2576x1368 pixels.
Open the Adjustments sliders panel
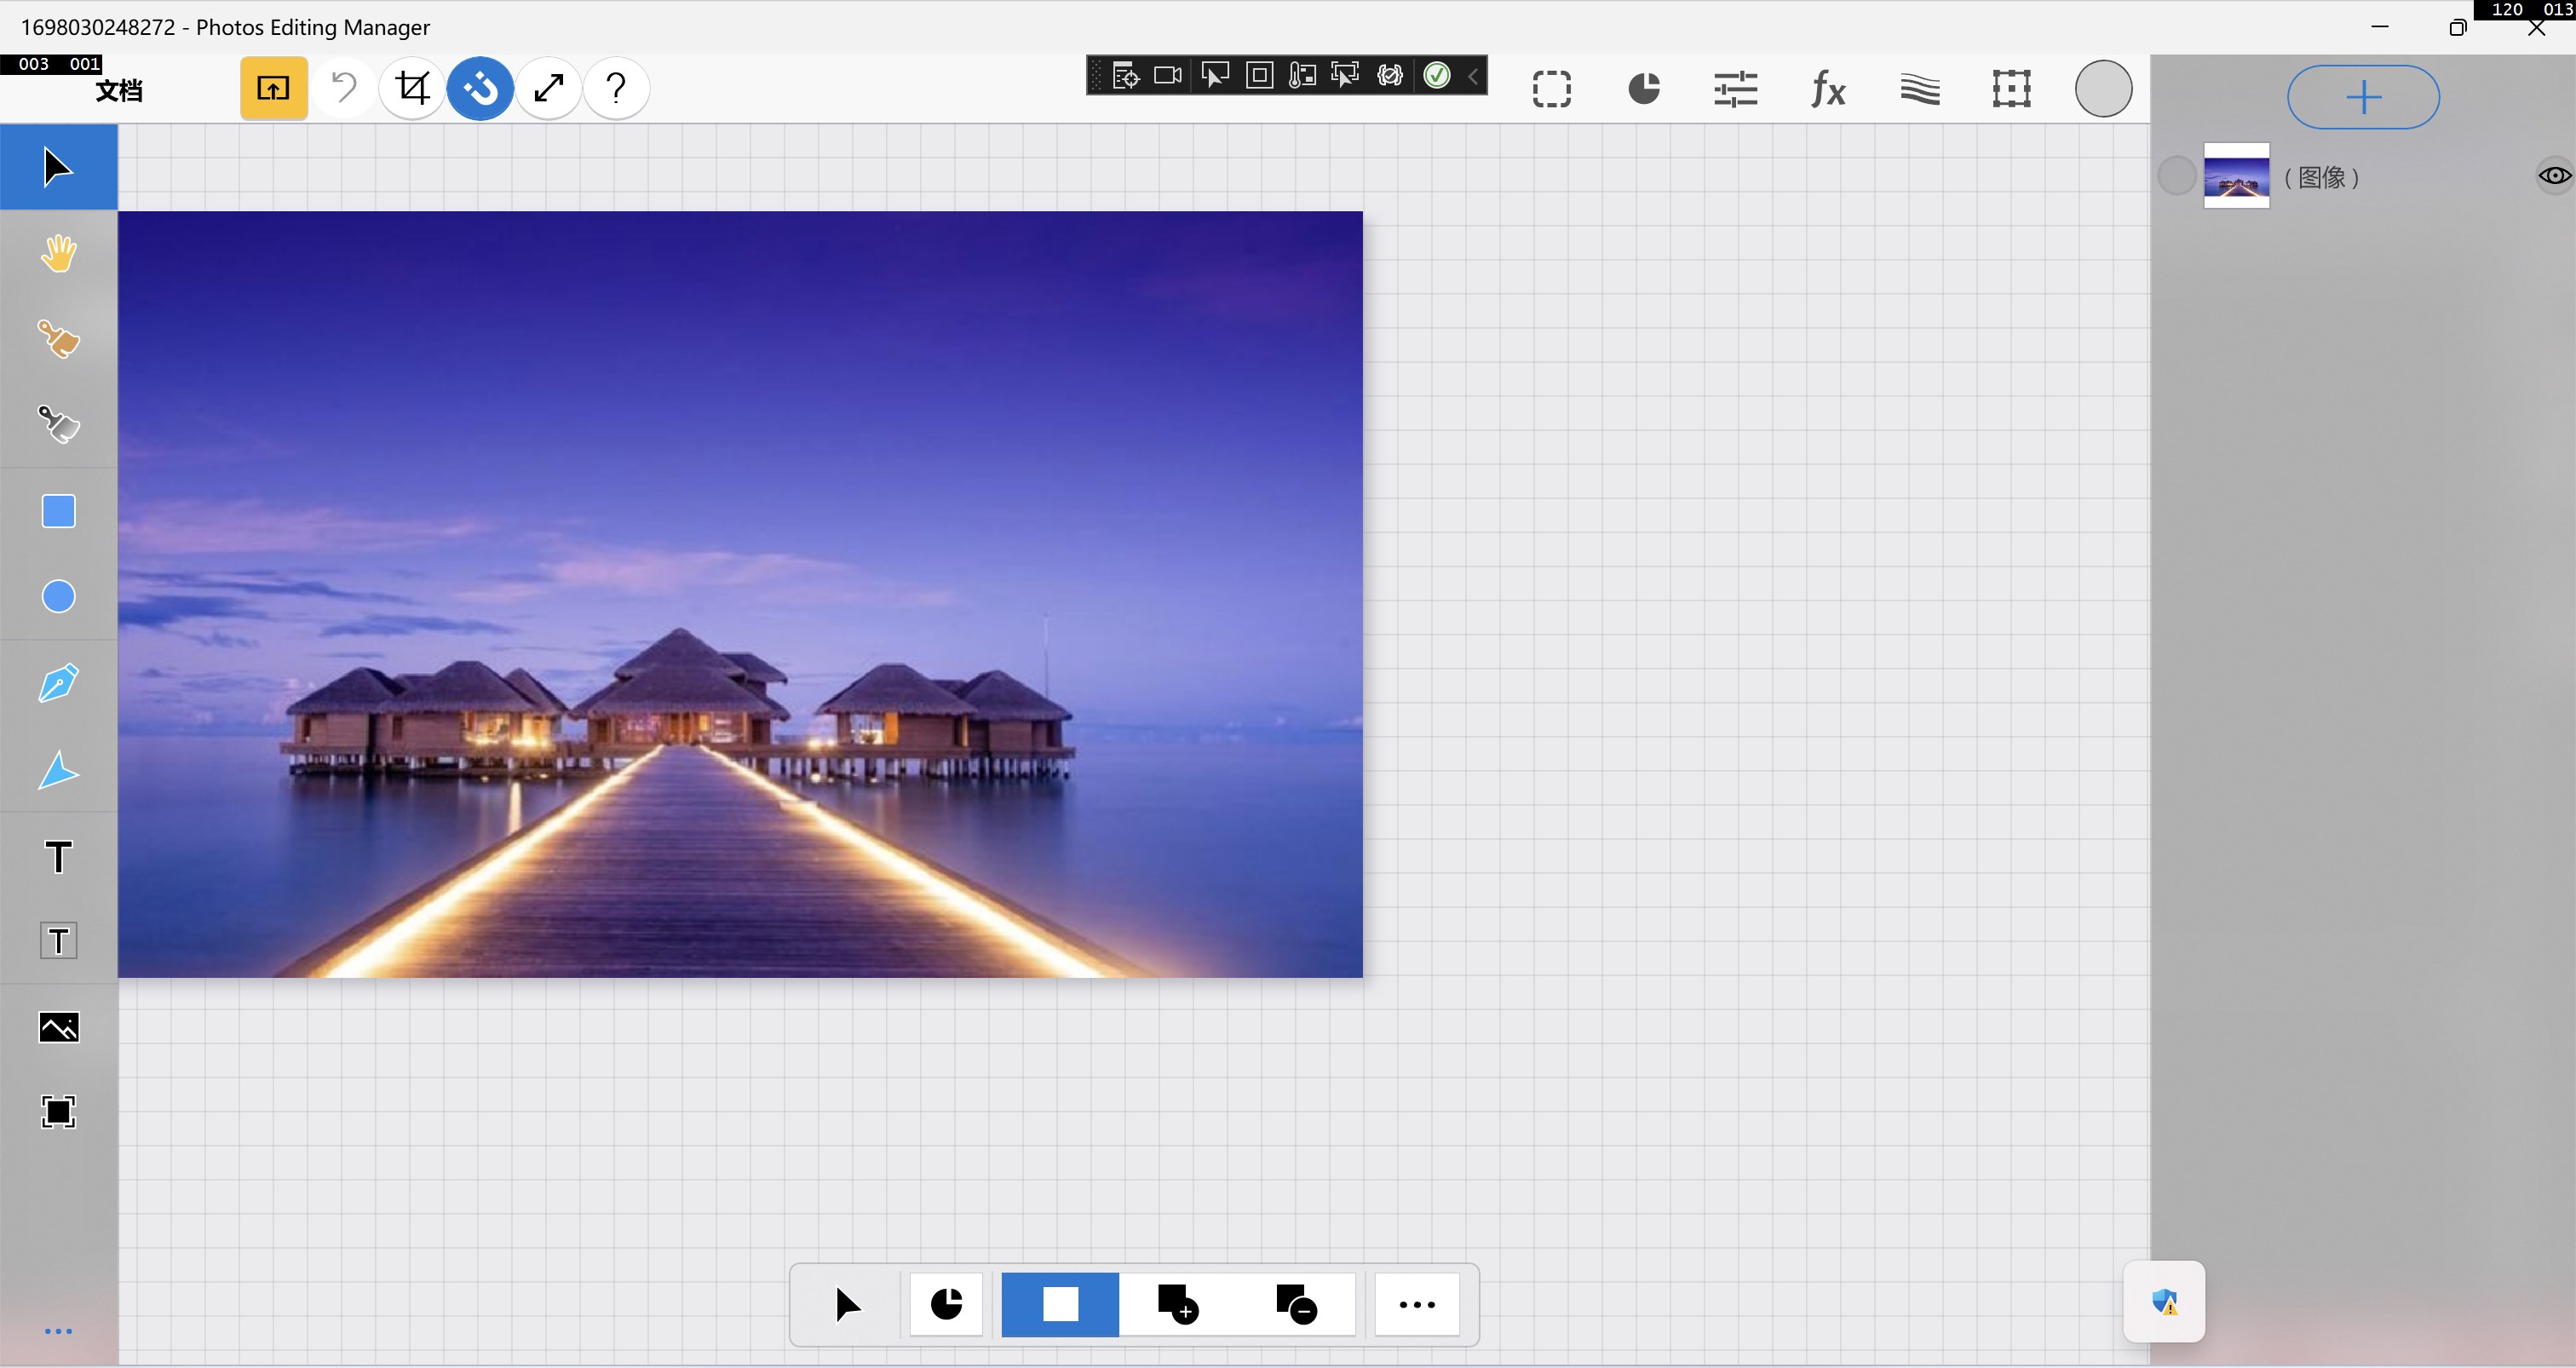coord(1735,89)
